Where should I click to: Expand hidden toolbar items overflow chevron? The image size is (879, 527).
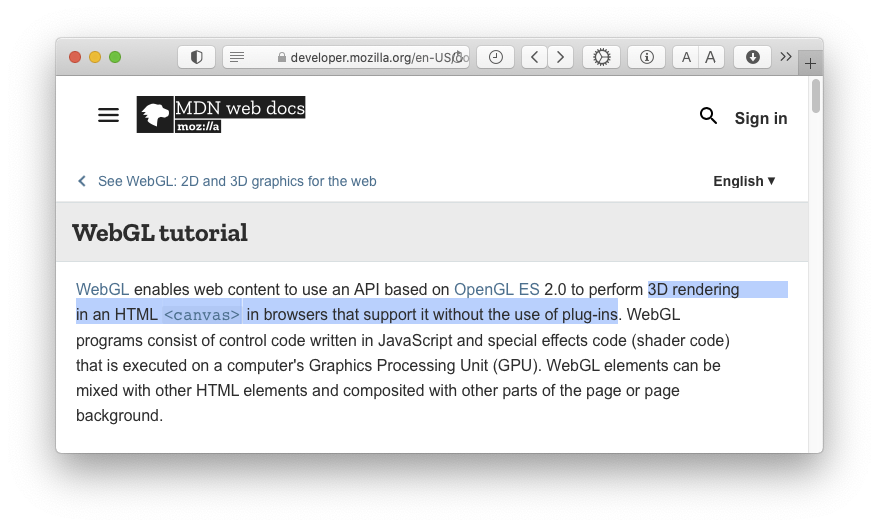786,56
